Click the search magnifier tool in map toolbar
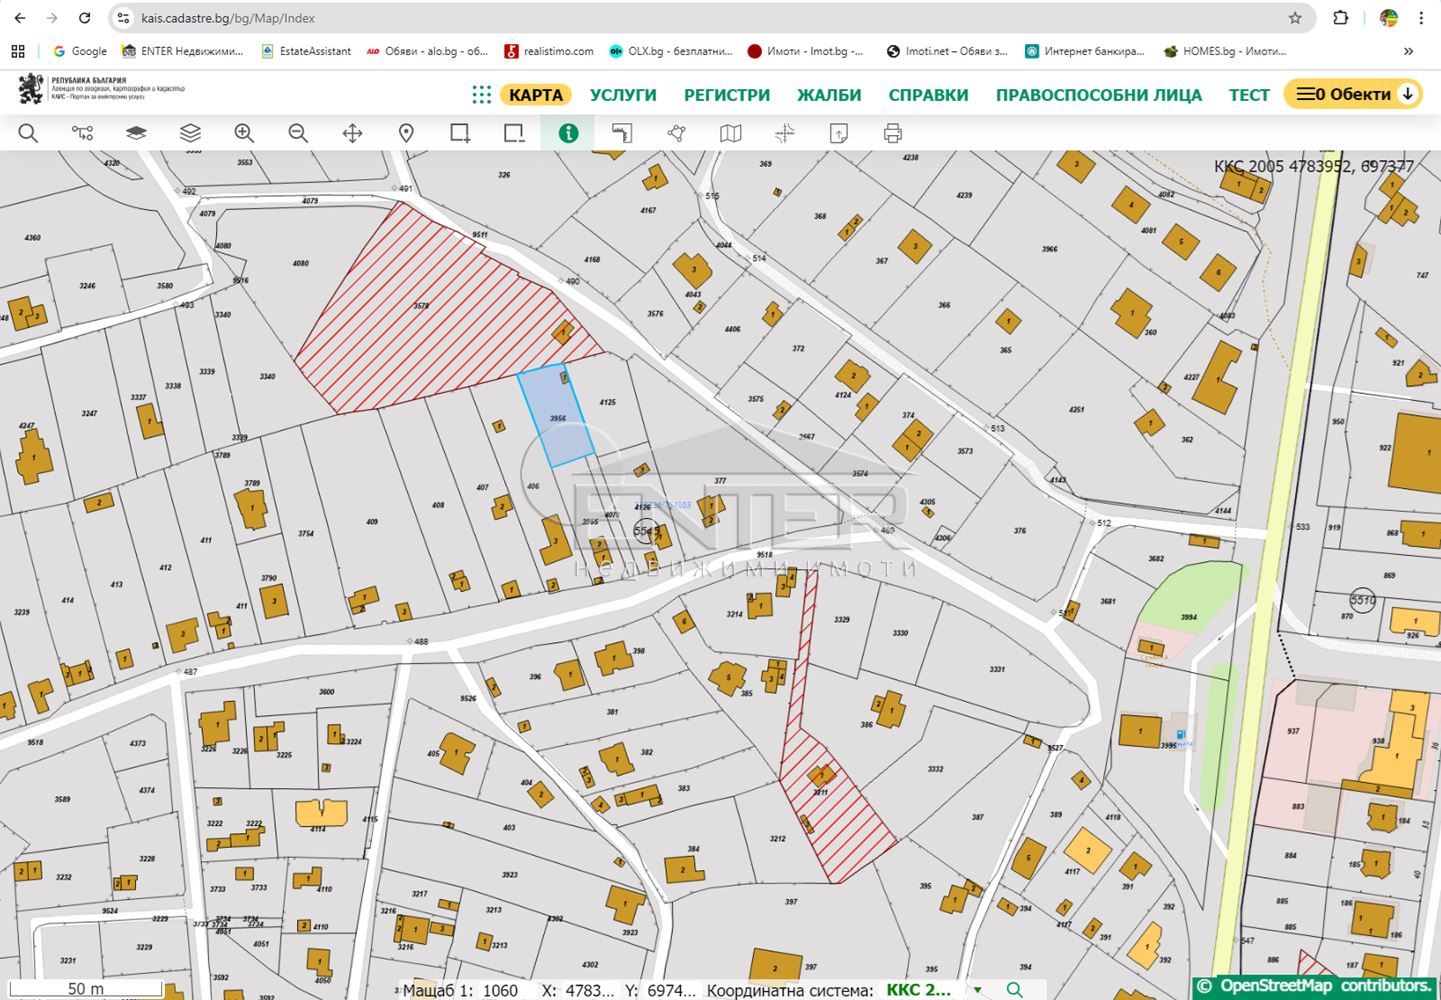The width and height of the screenshot is (1441, 1000). (x=28, y=133)
